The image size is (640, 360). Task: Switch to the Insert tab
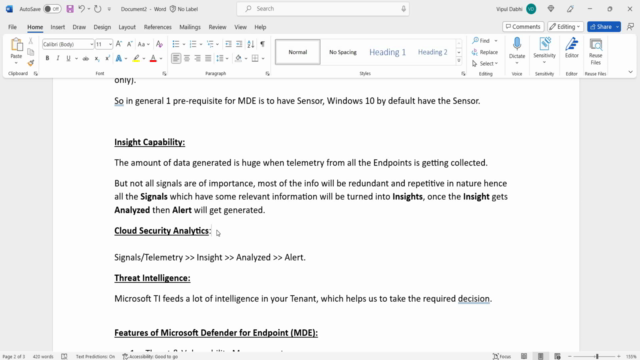[58, 27]
